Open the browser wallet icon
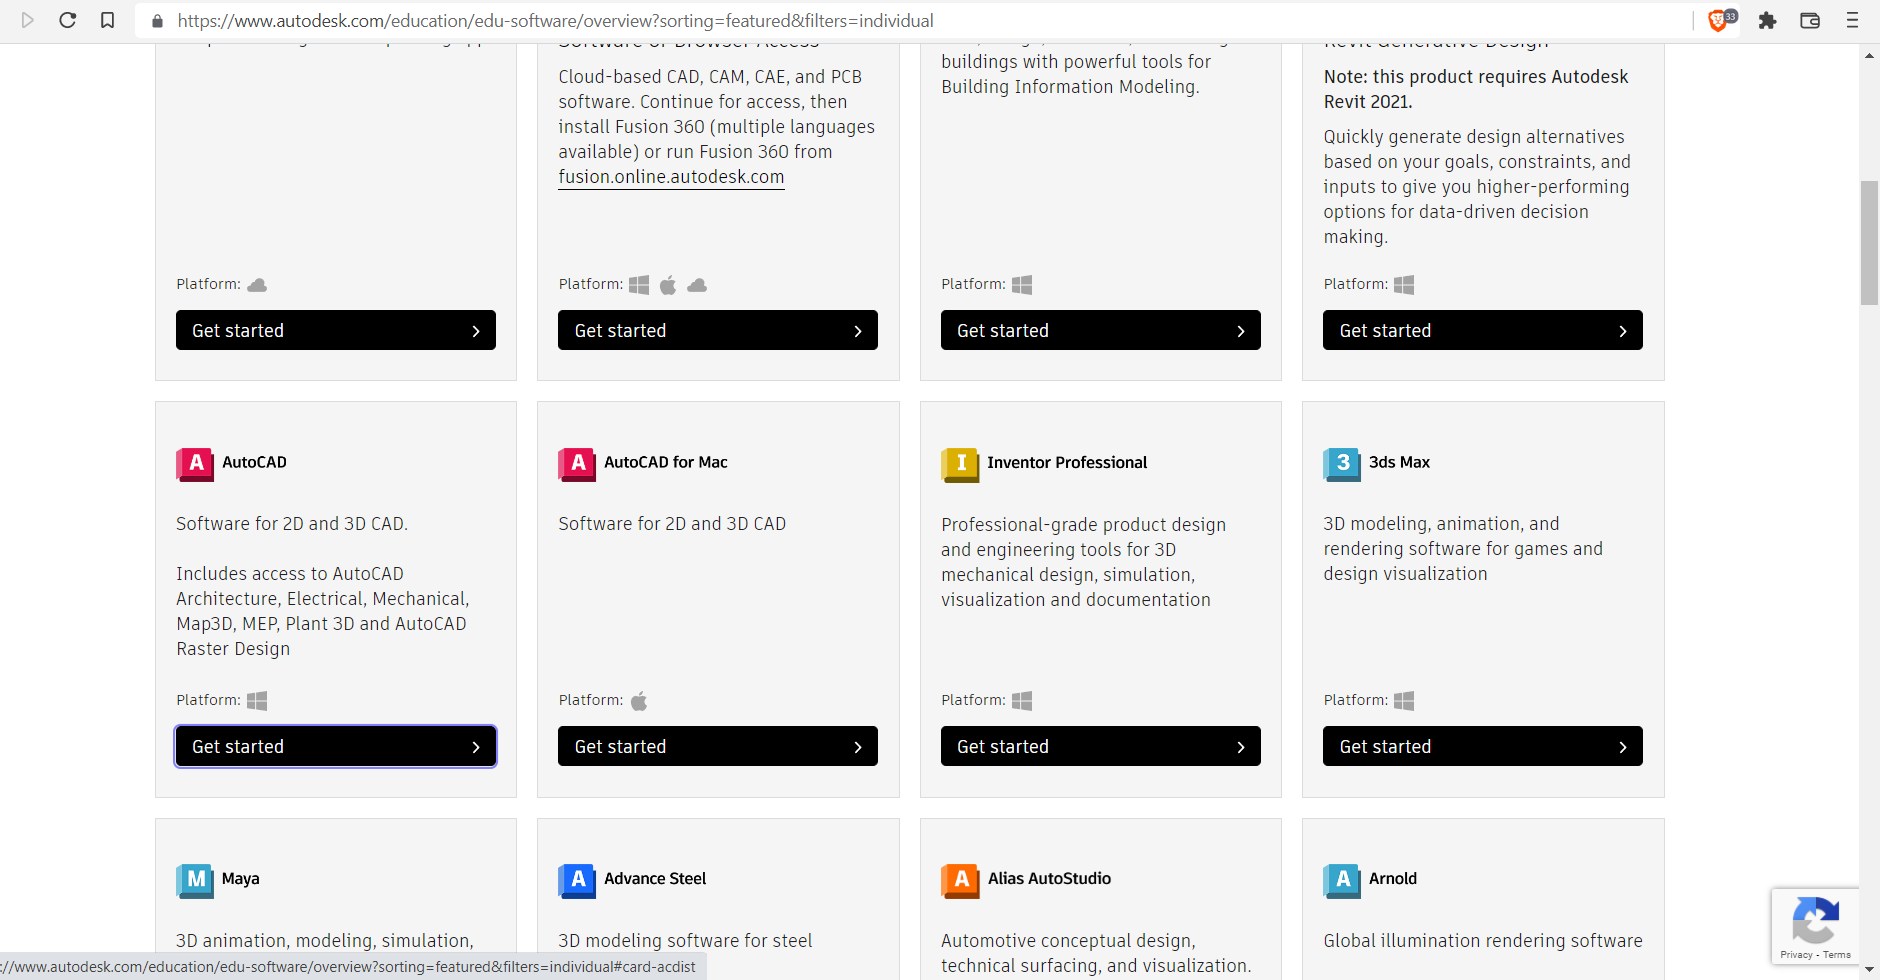This screenshot has width=1880, height=980. tap(1810, 20)
